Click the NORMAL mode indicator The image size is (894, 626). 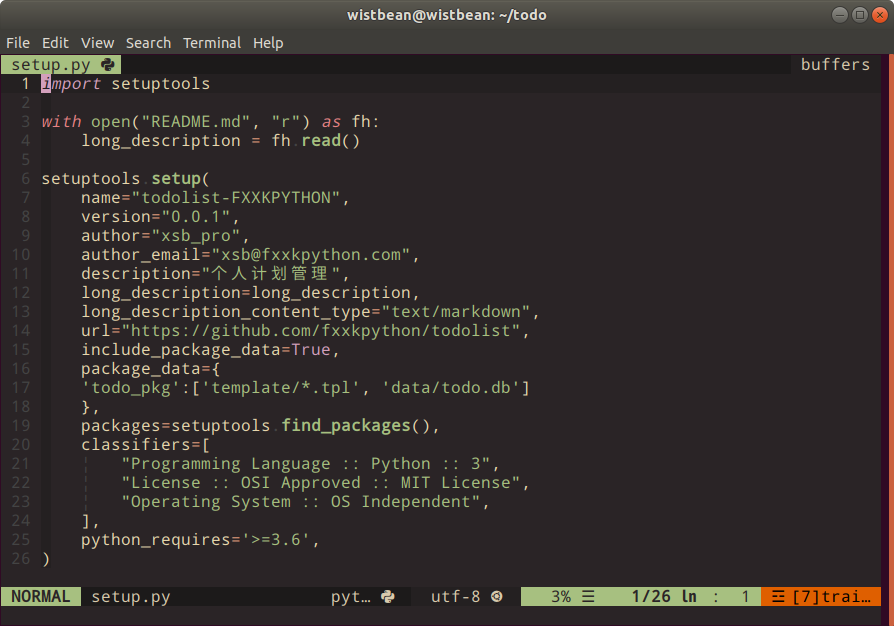(40, 596)
